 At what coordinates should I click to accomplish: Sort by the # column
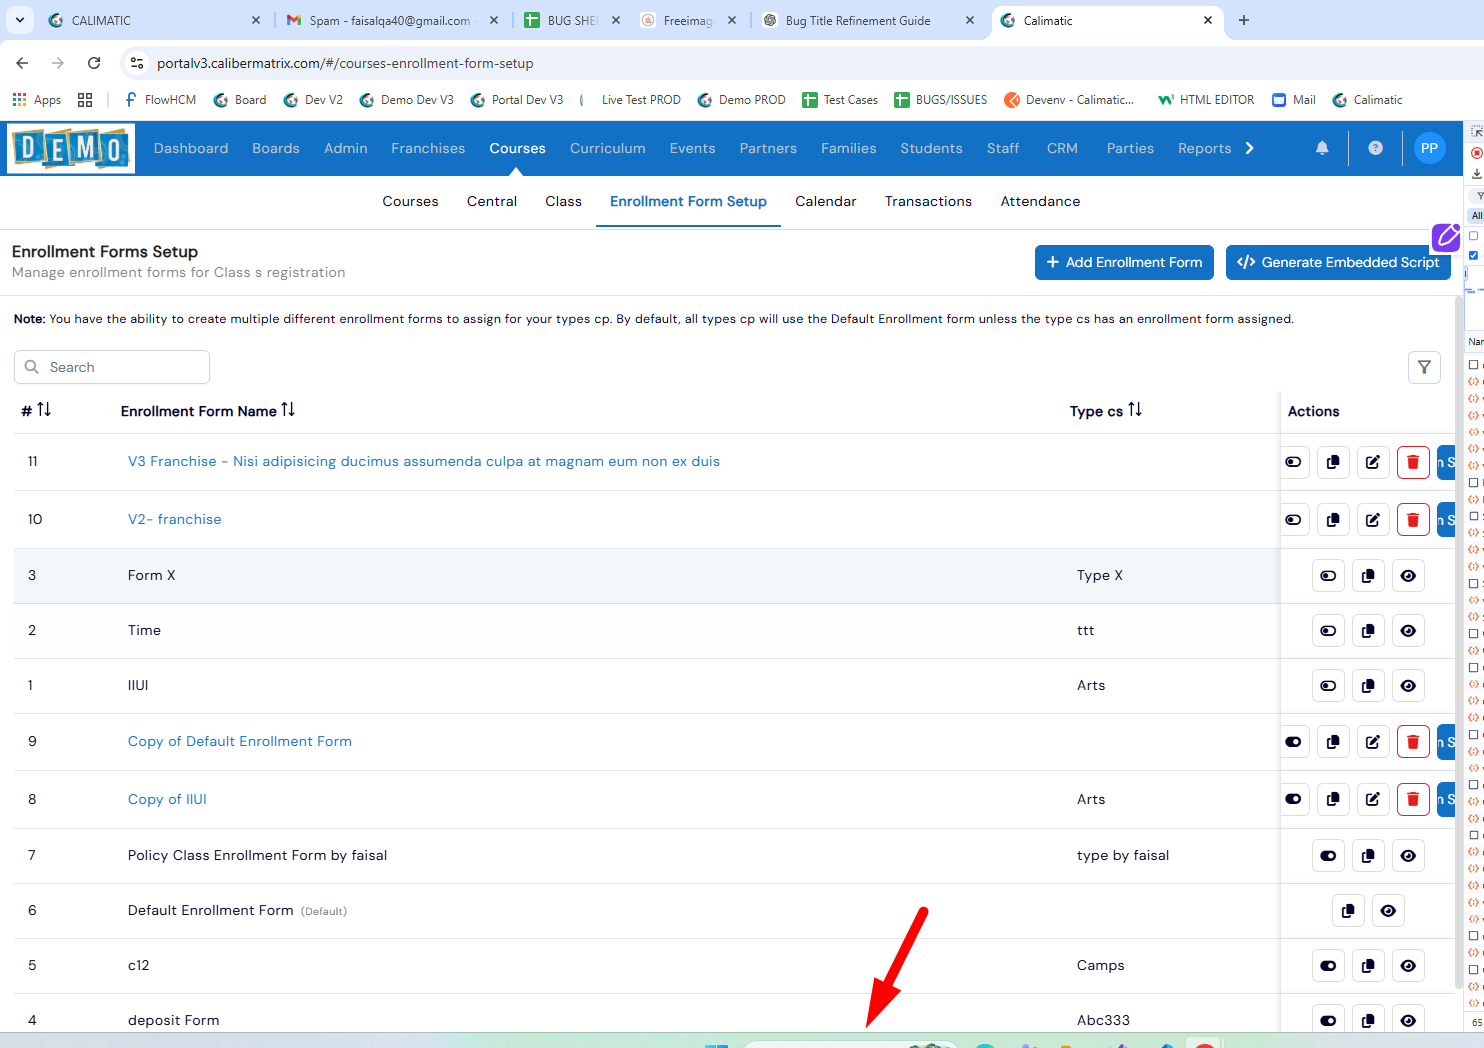point(44,410)
